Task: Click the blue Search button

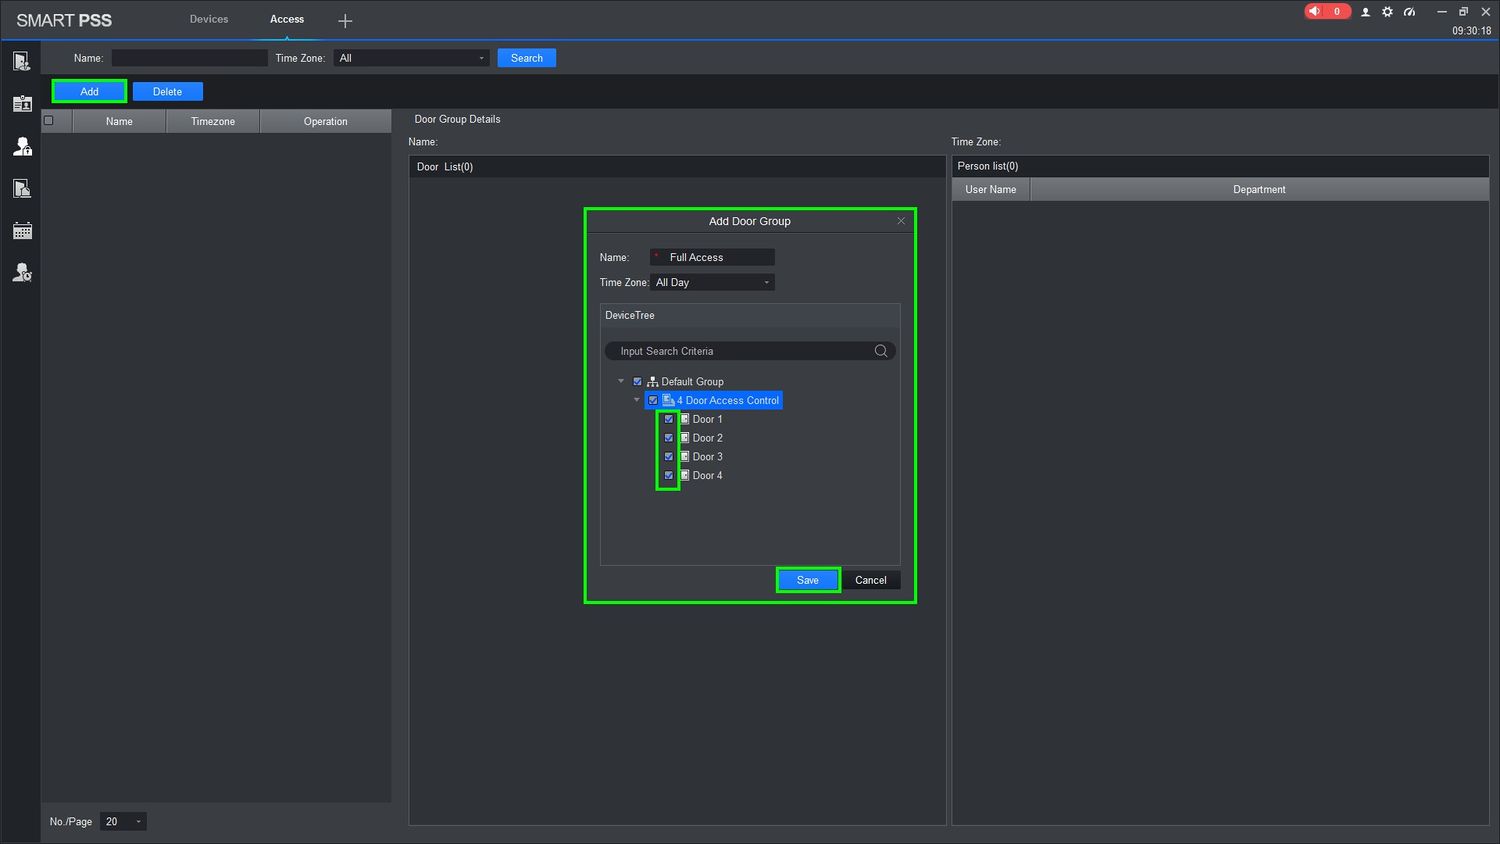Action: coord(526,58)
